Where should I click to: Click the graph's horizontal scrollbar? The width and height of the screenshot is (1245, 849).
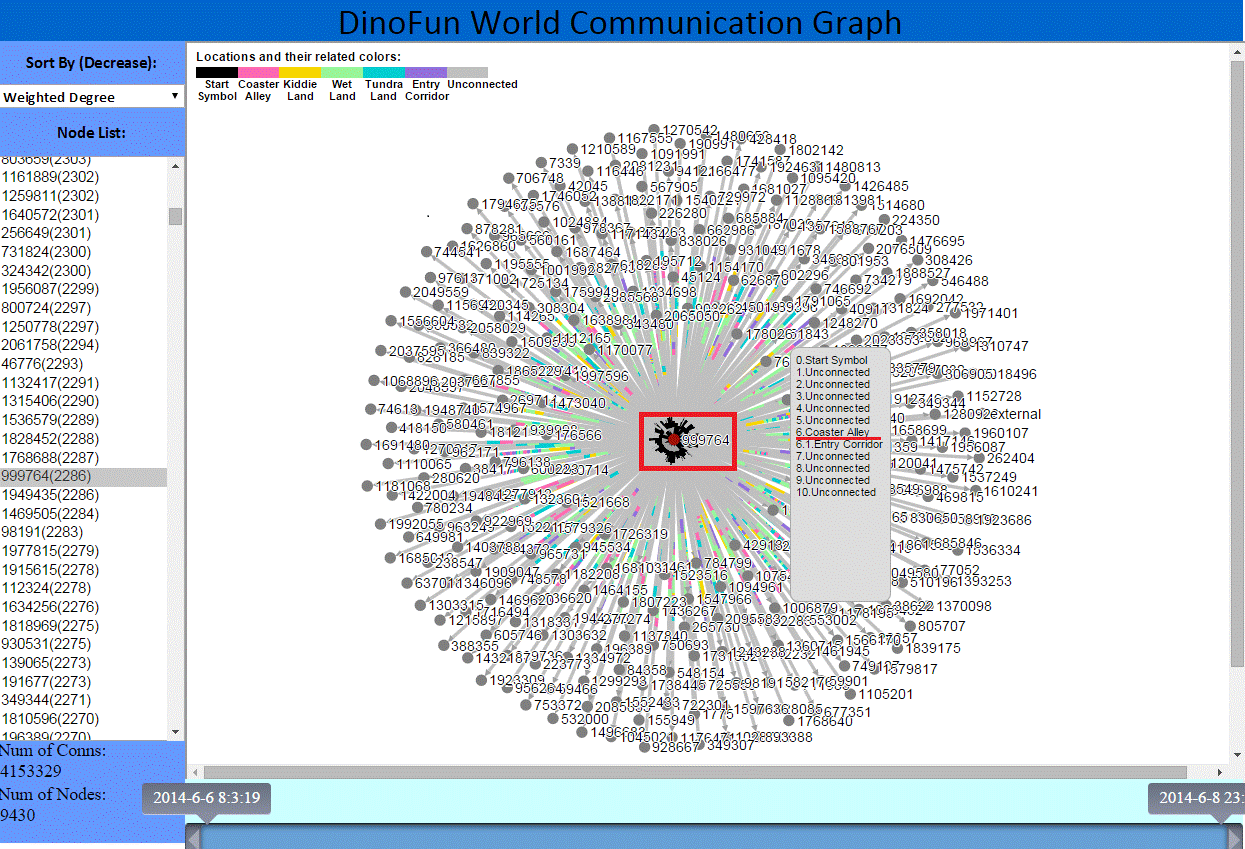[x=695, y=772]
